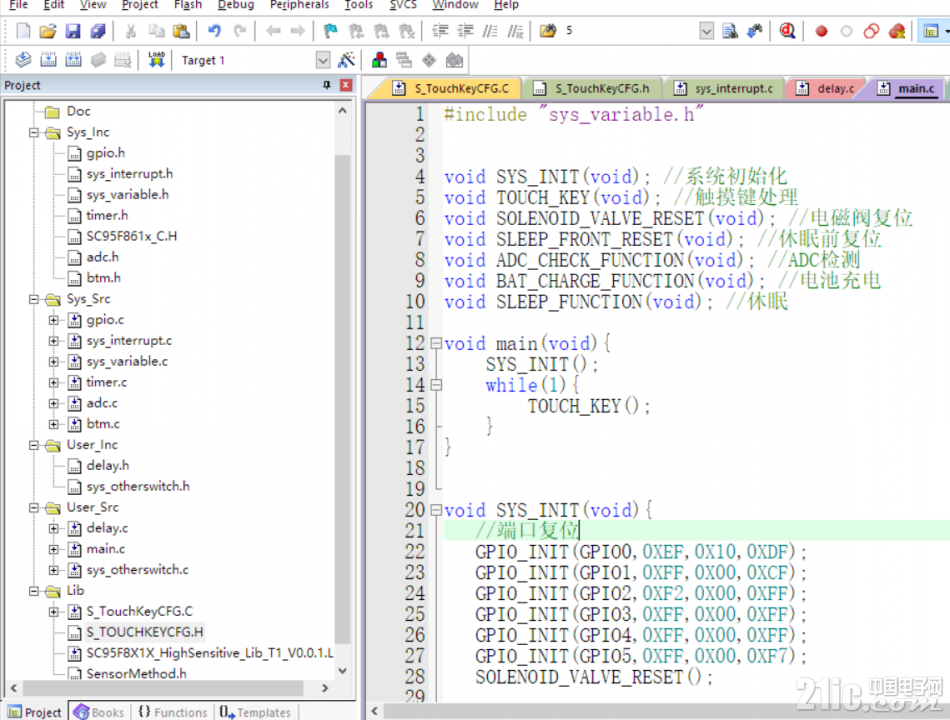950x720 pixels.
Task: Show the Books panel tab
Action: tap(99, 712)
